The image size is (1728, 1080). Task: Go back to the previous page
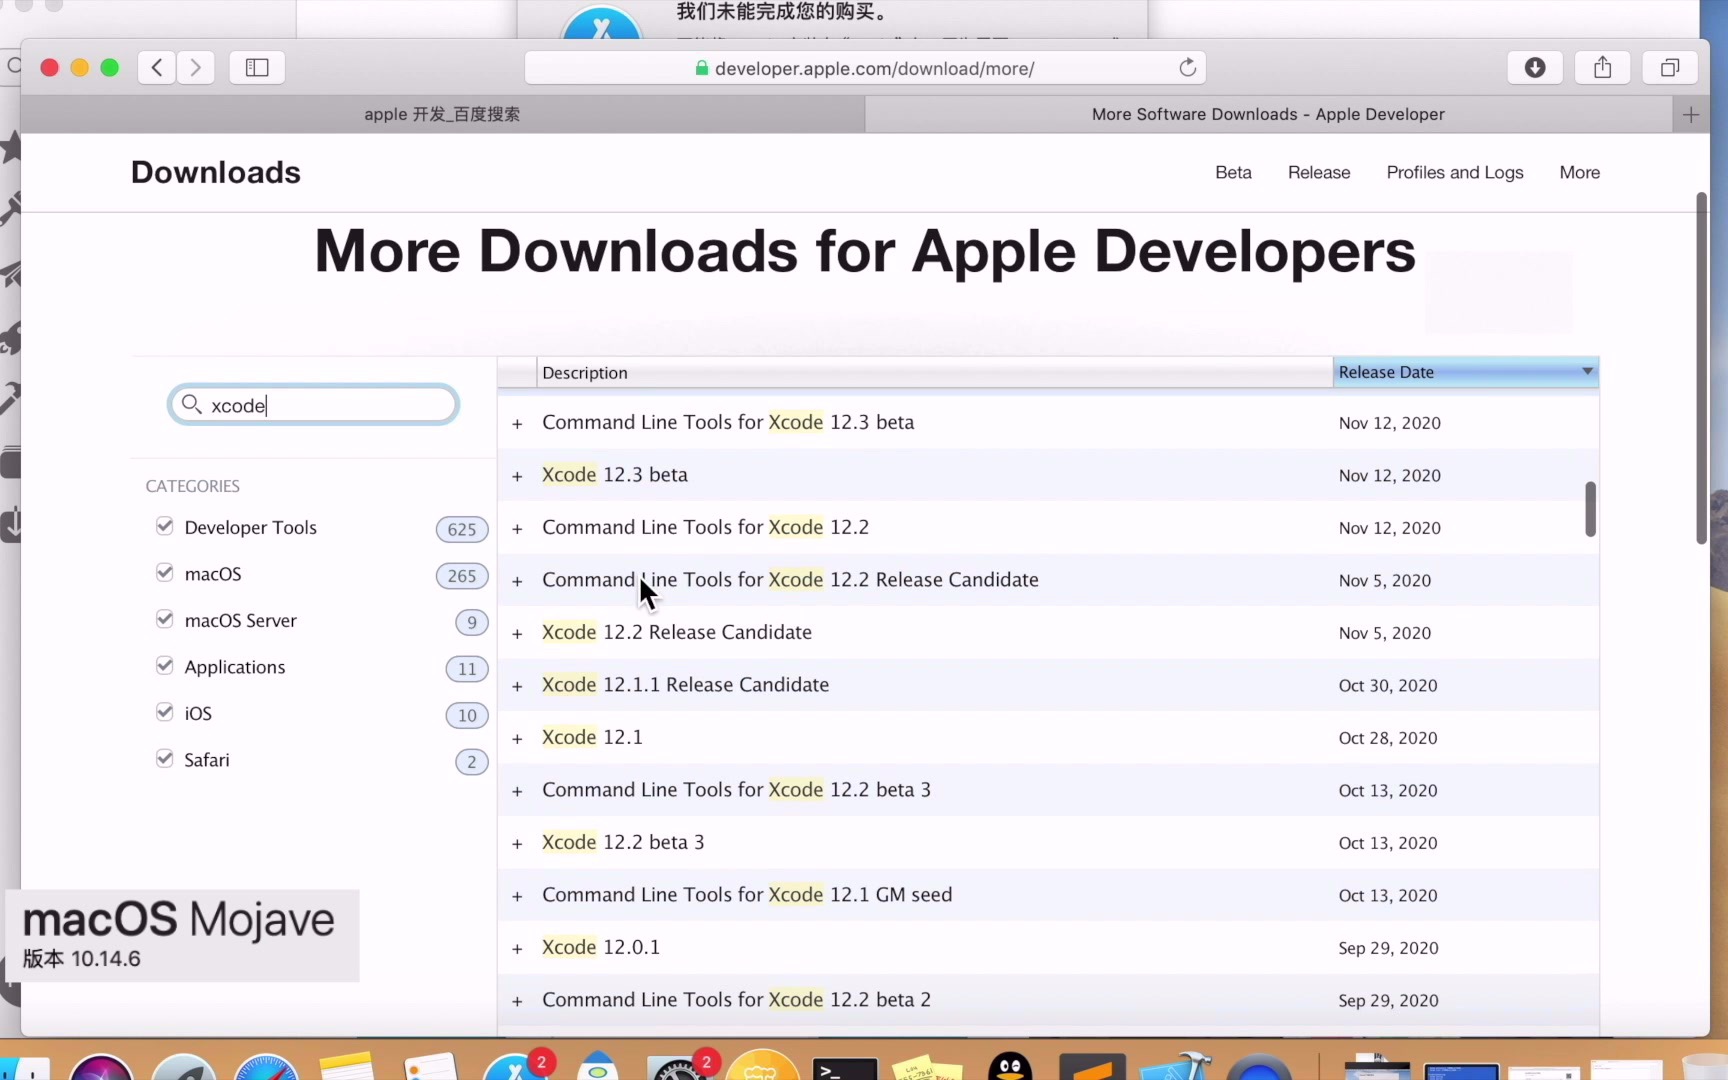pyautogui.click(x=157, y=67)
